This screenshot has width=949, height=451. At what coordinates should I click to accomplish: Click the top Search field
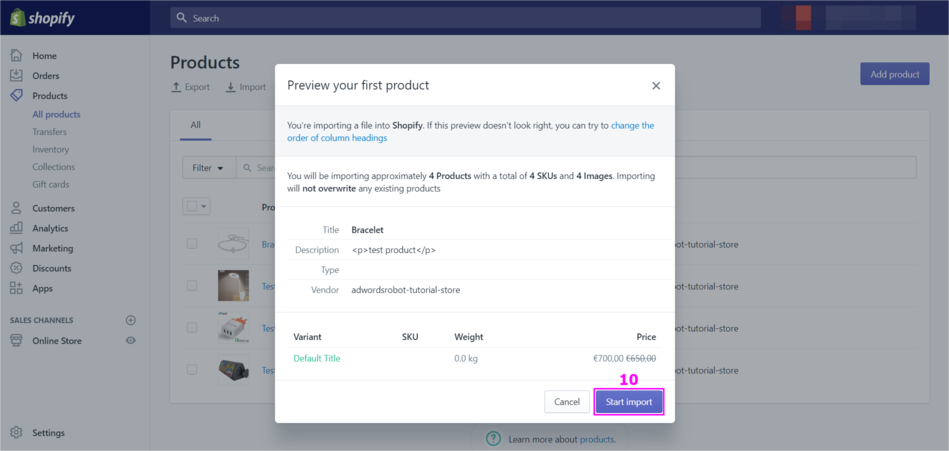coord(465,18)
